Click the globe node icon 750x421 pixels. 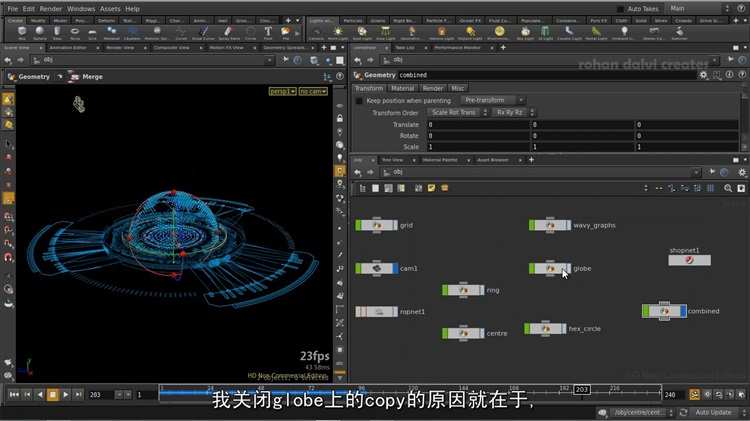pos(551,268)
